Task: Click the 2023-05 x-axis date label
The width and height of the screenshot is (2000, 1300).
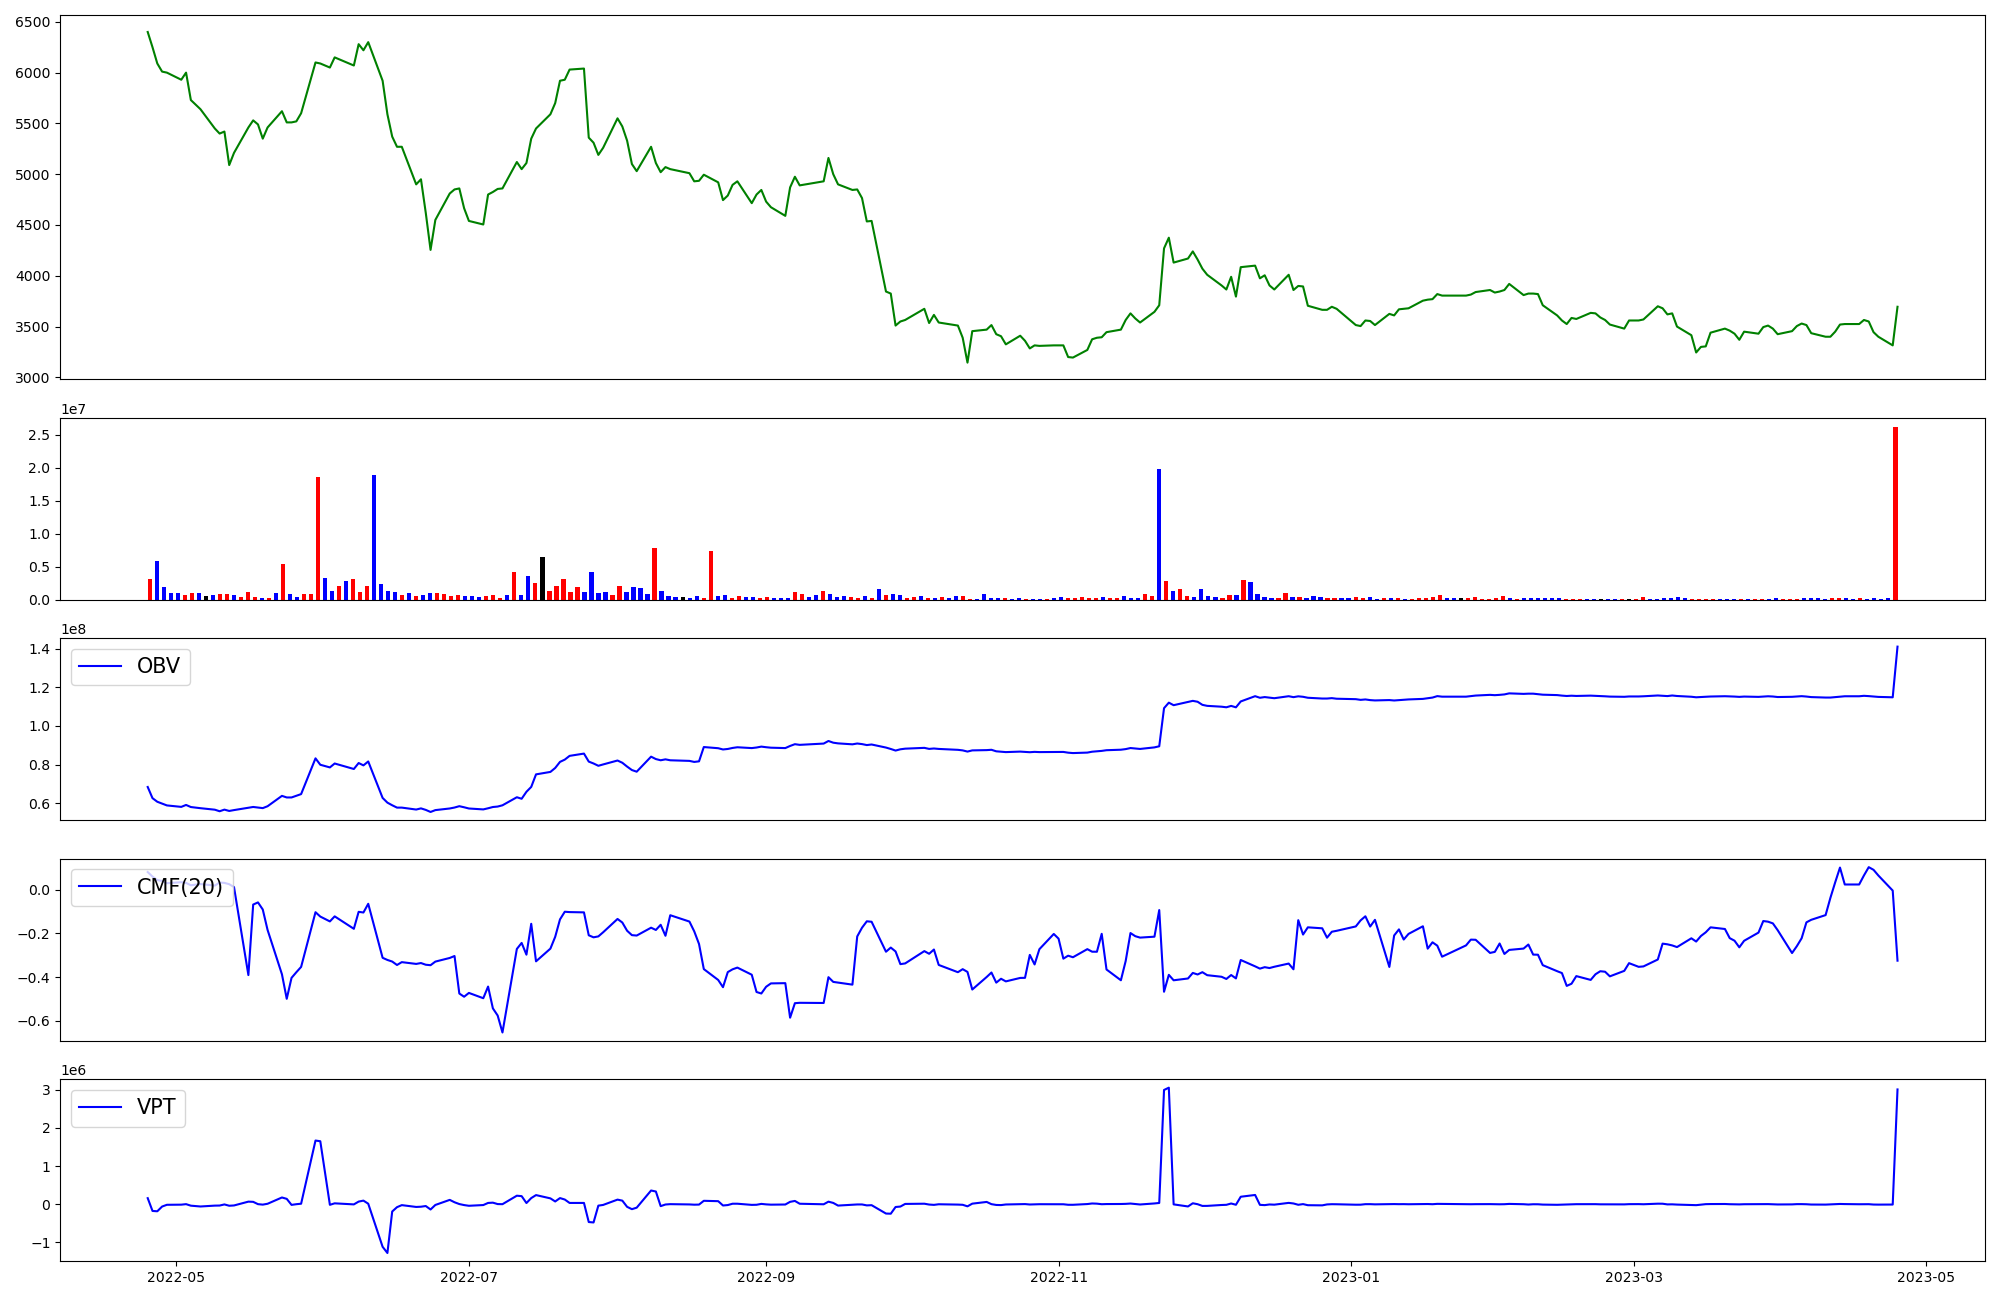Action: pos(1926,1277)
